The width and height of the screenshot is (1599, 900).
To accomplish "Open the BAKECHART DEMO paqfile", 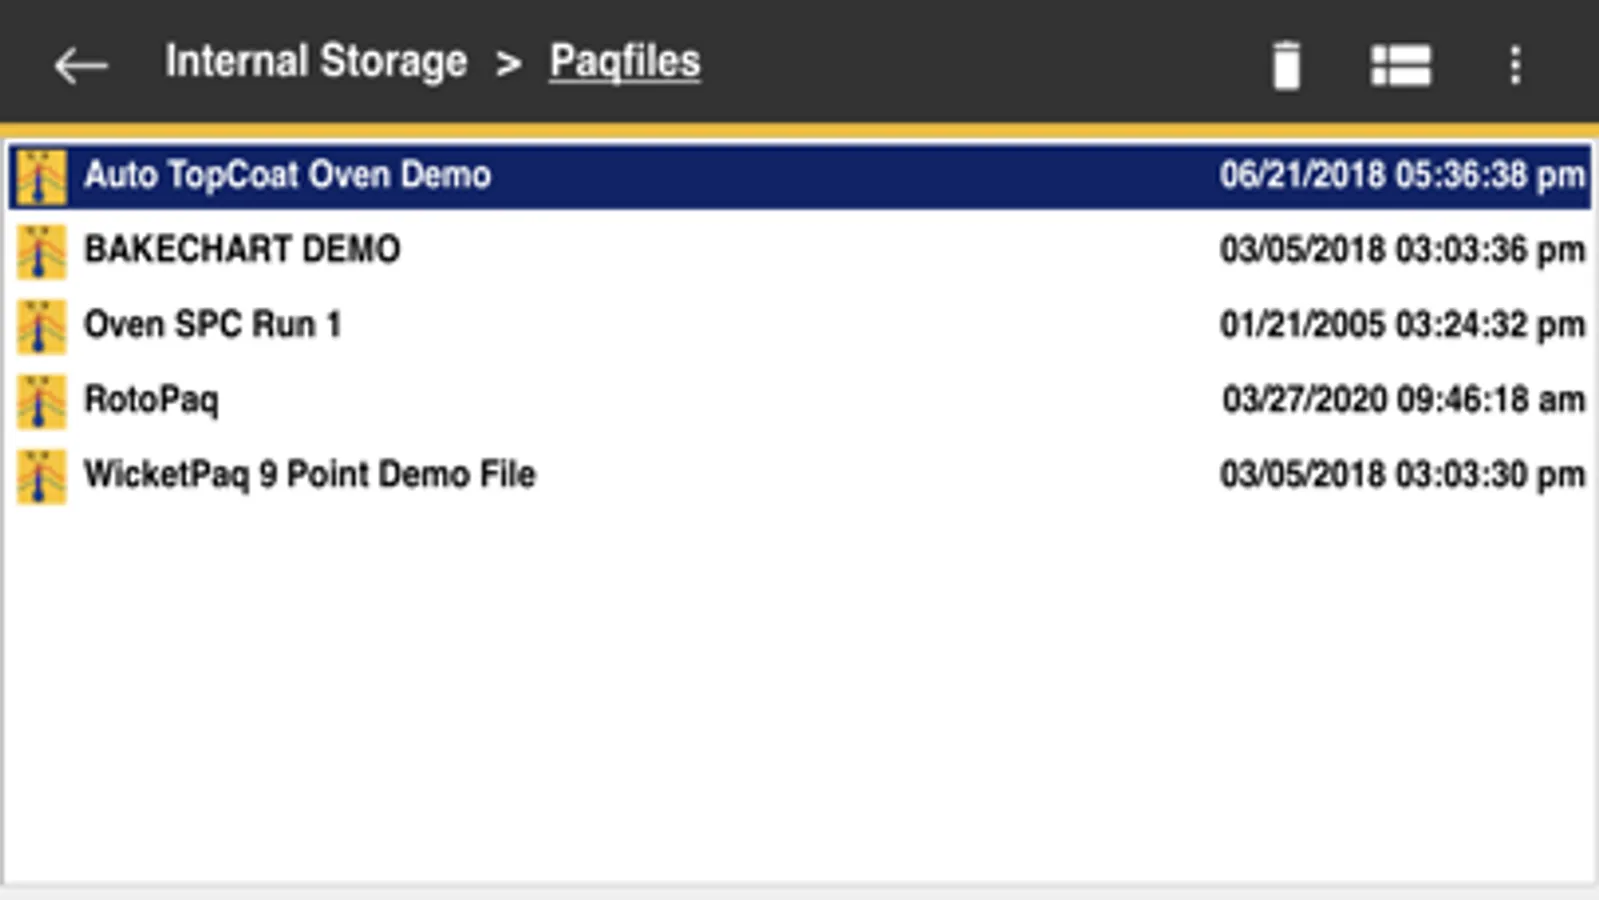I will [x=242, y=249].
